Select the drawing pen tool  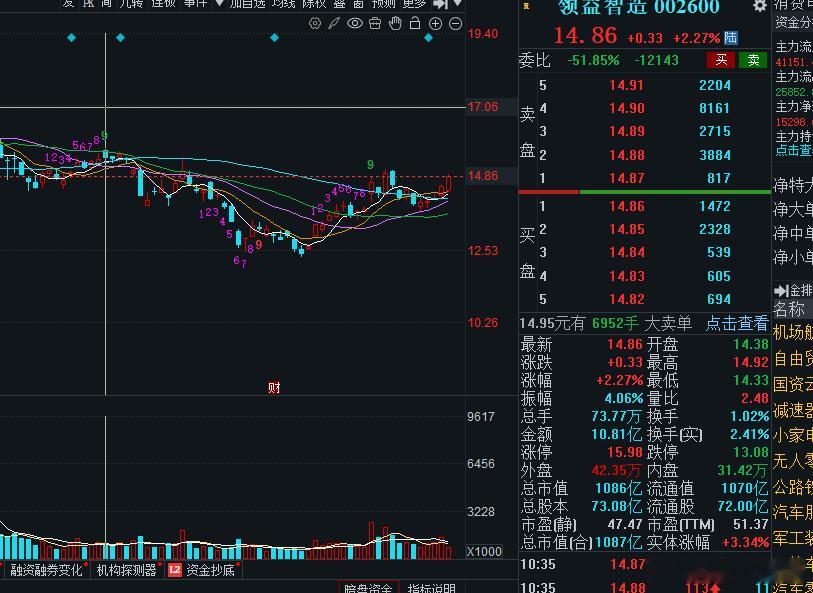tap(334, 23)
